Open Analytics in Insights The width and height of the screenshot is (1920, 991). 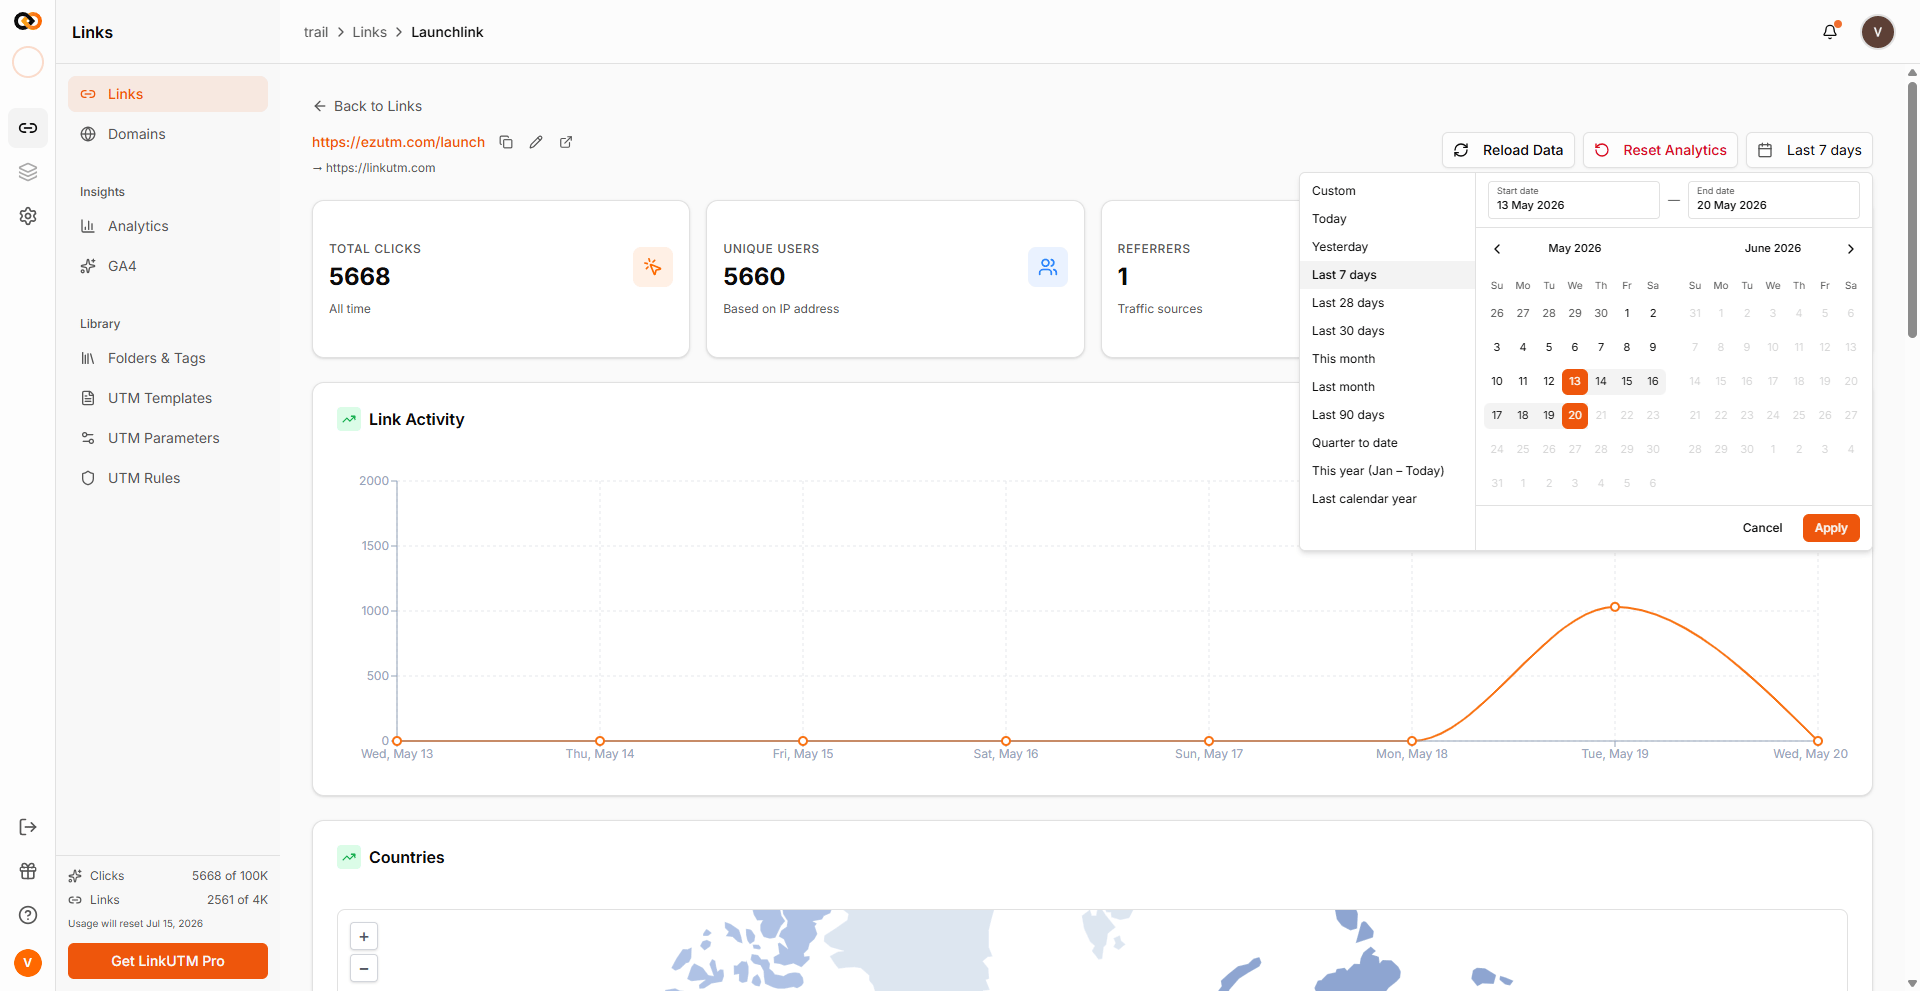tap(168, 226)
